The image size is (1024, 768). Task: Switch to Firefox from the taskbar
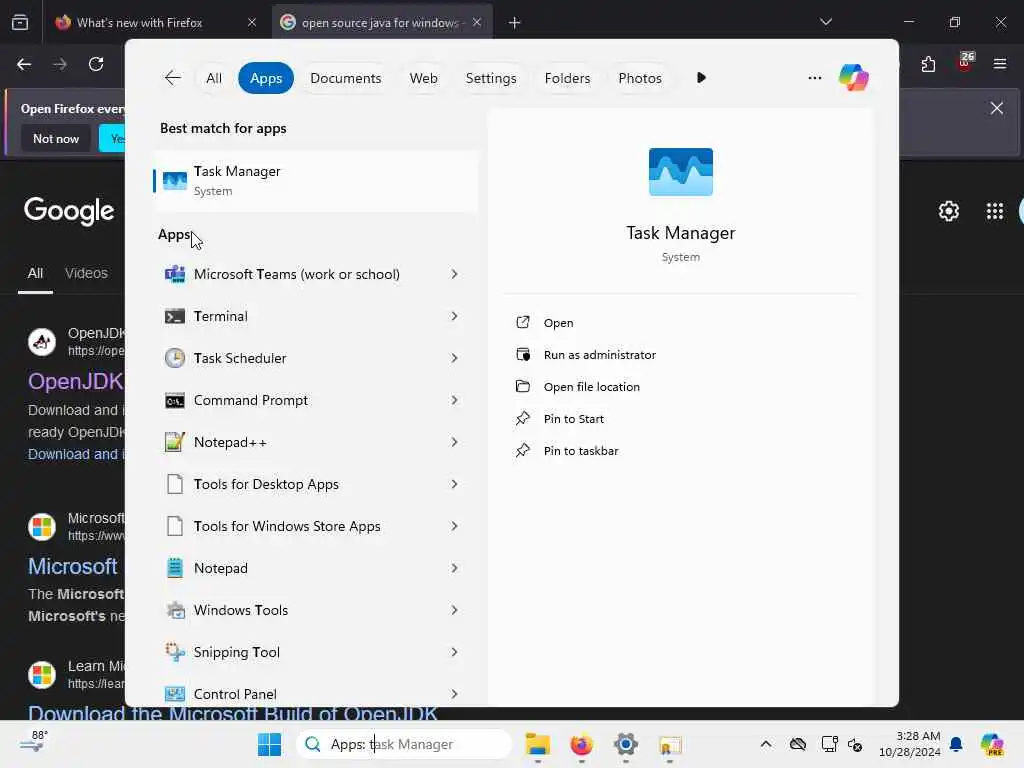pyautogui.click(x=581, y=744)
